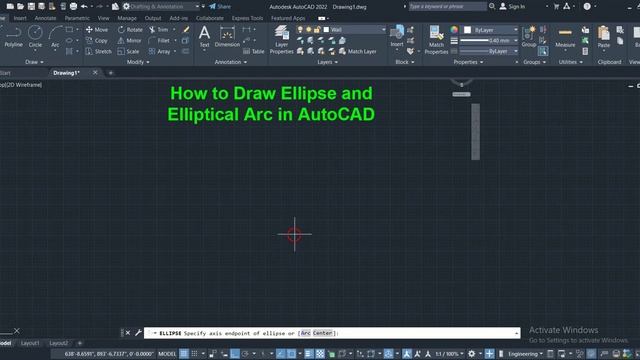This screenshot has width=640, height=360.
Task: Open the Parametric ribbon tab
Action: (77, 18)
